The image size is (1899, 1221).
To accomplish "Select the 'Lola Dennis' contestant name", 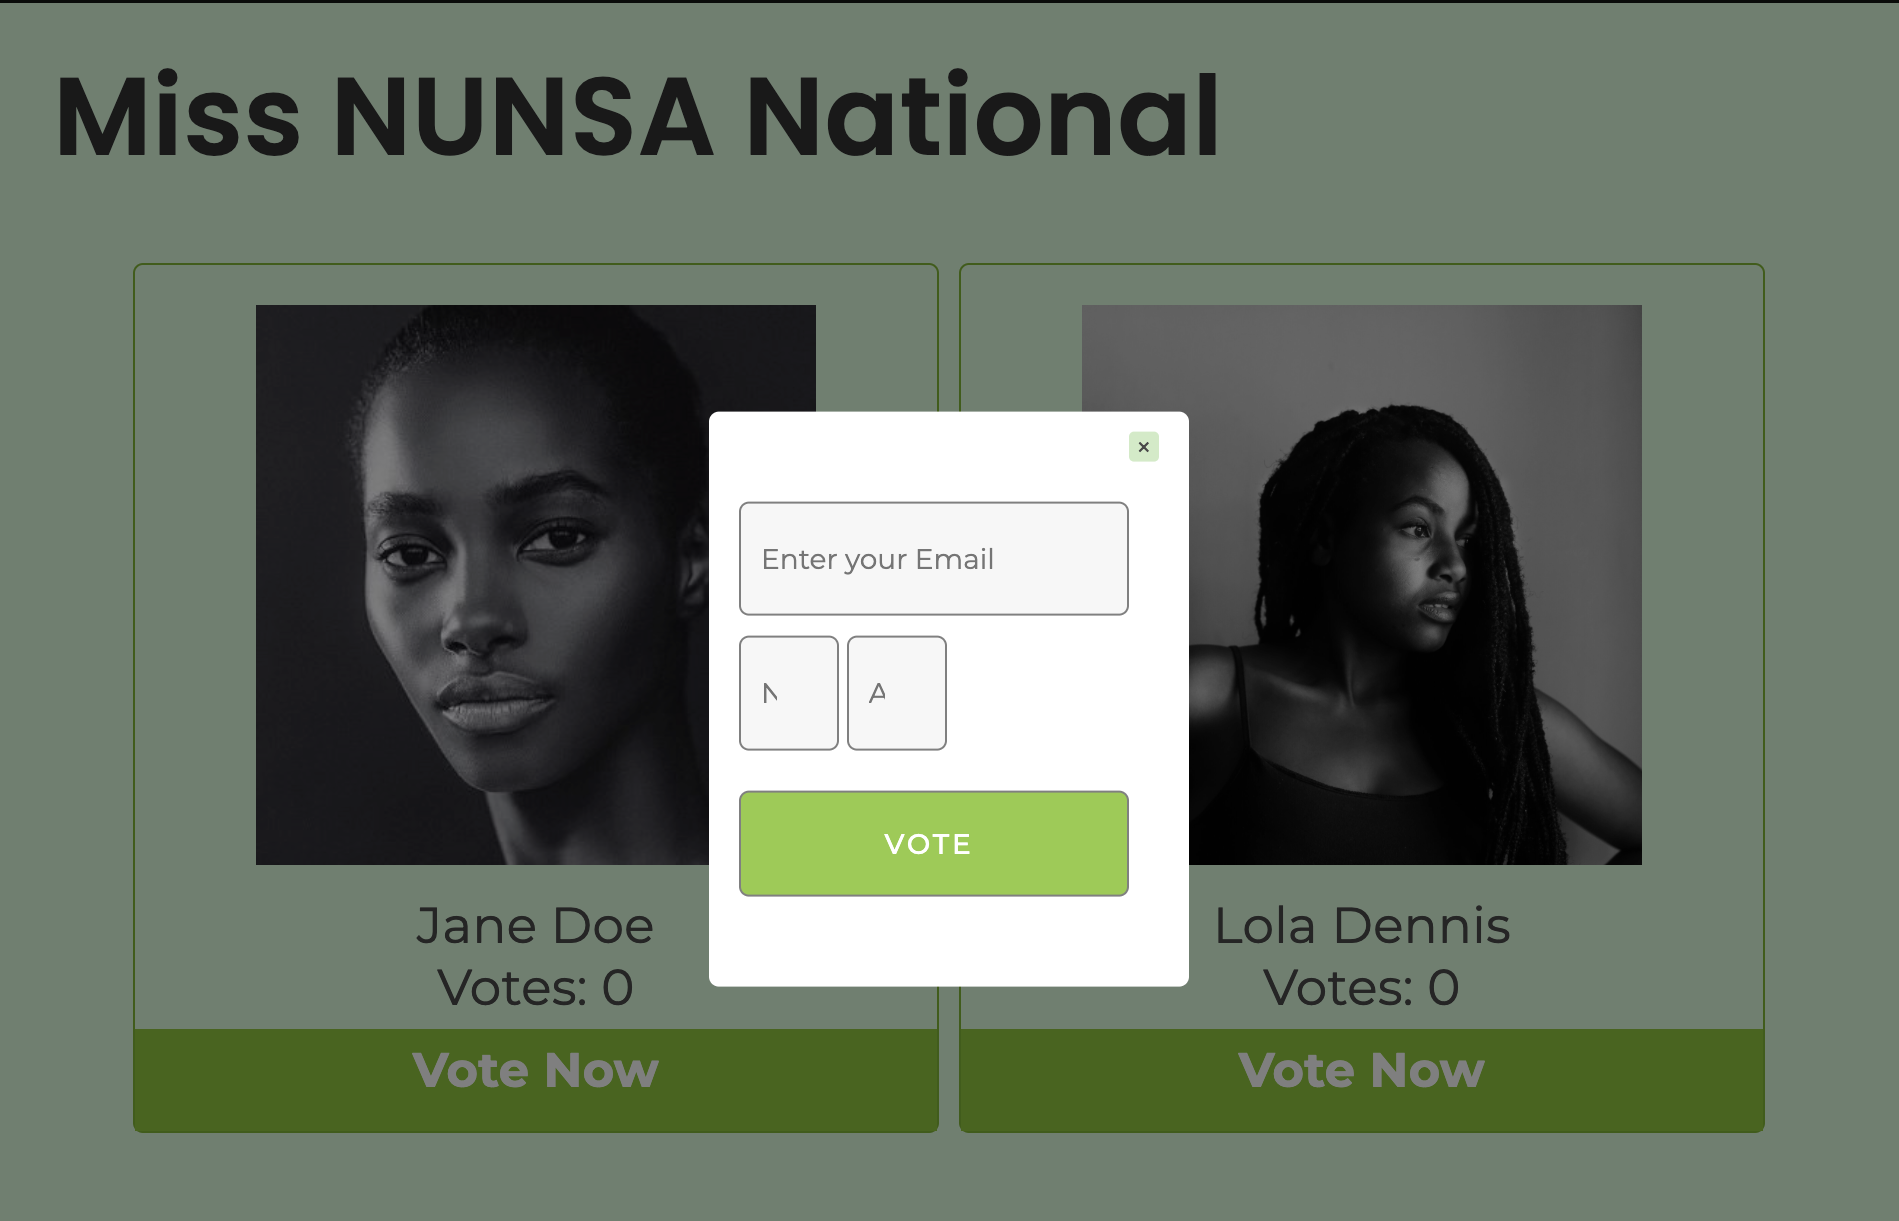I will coord(1362,926).
